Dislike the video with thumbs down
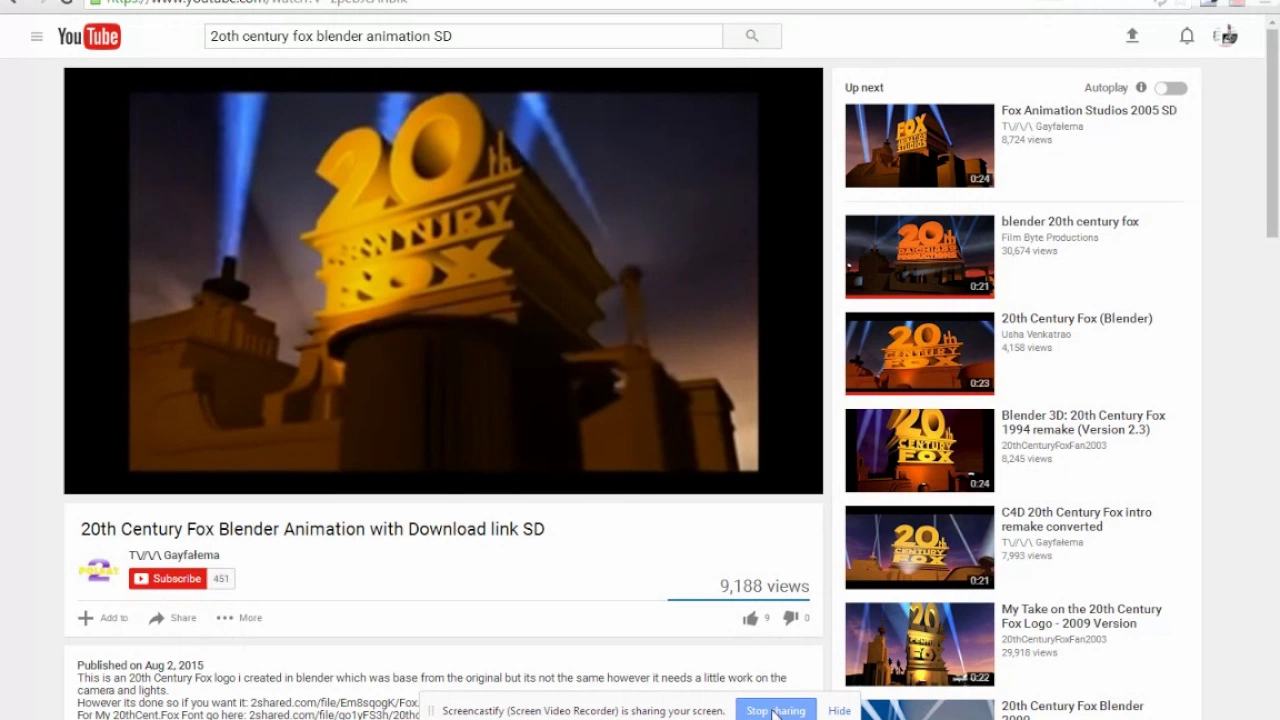The height and width of the screenshot is (720, 1280). click(x=790, y=618)
